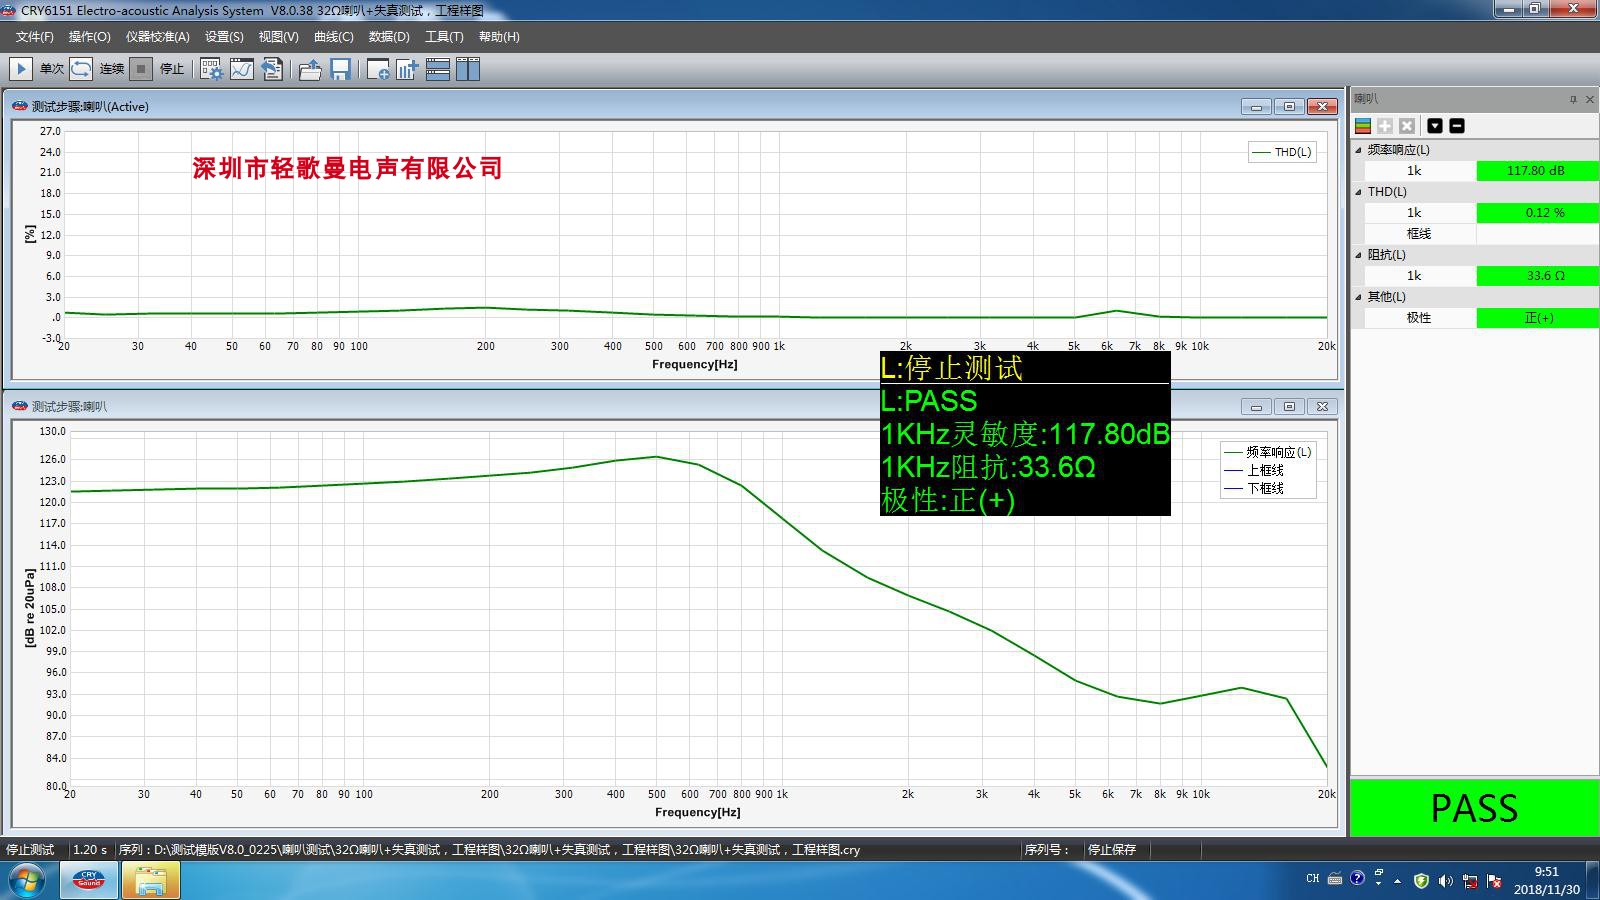Add a chart using the bar-chart plus icon

407,69
